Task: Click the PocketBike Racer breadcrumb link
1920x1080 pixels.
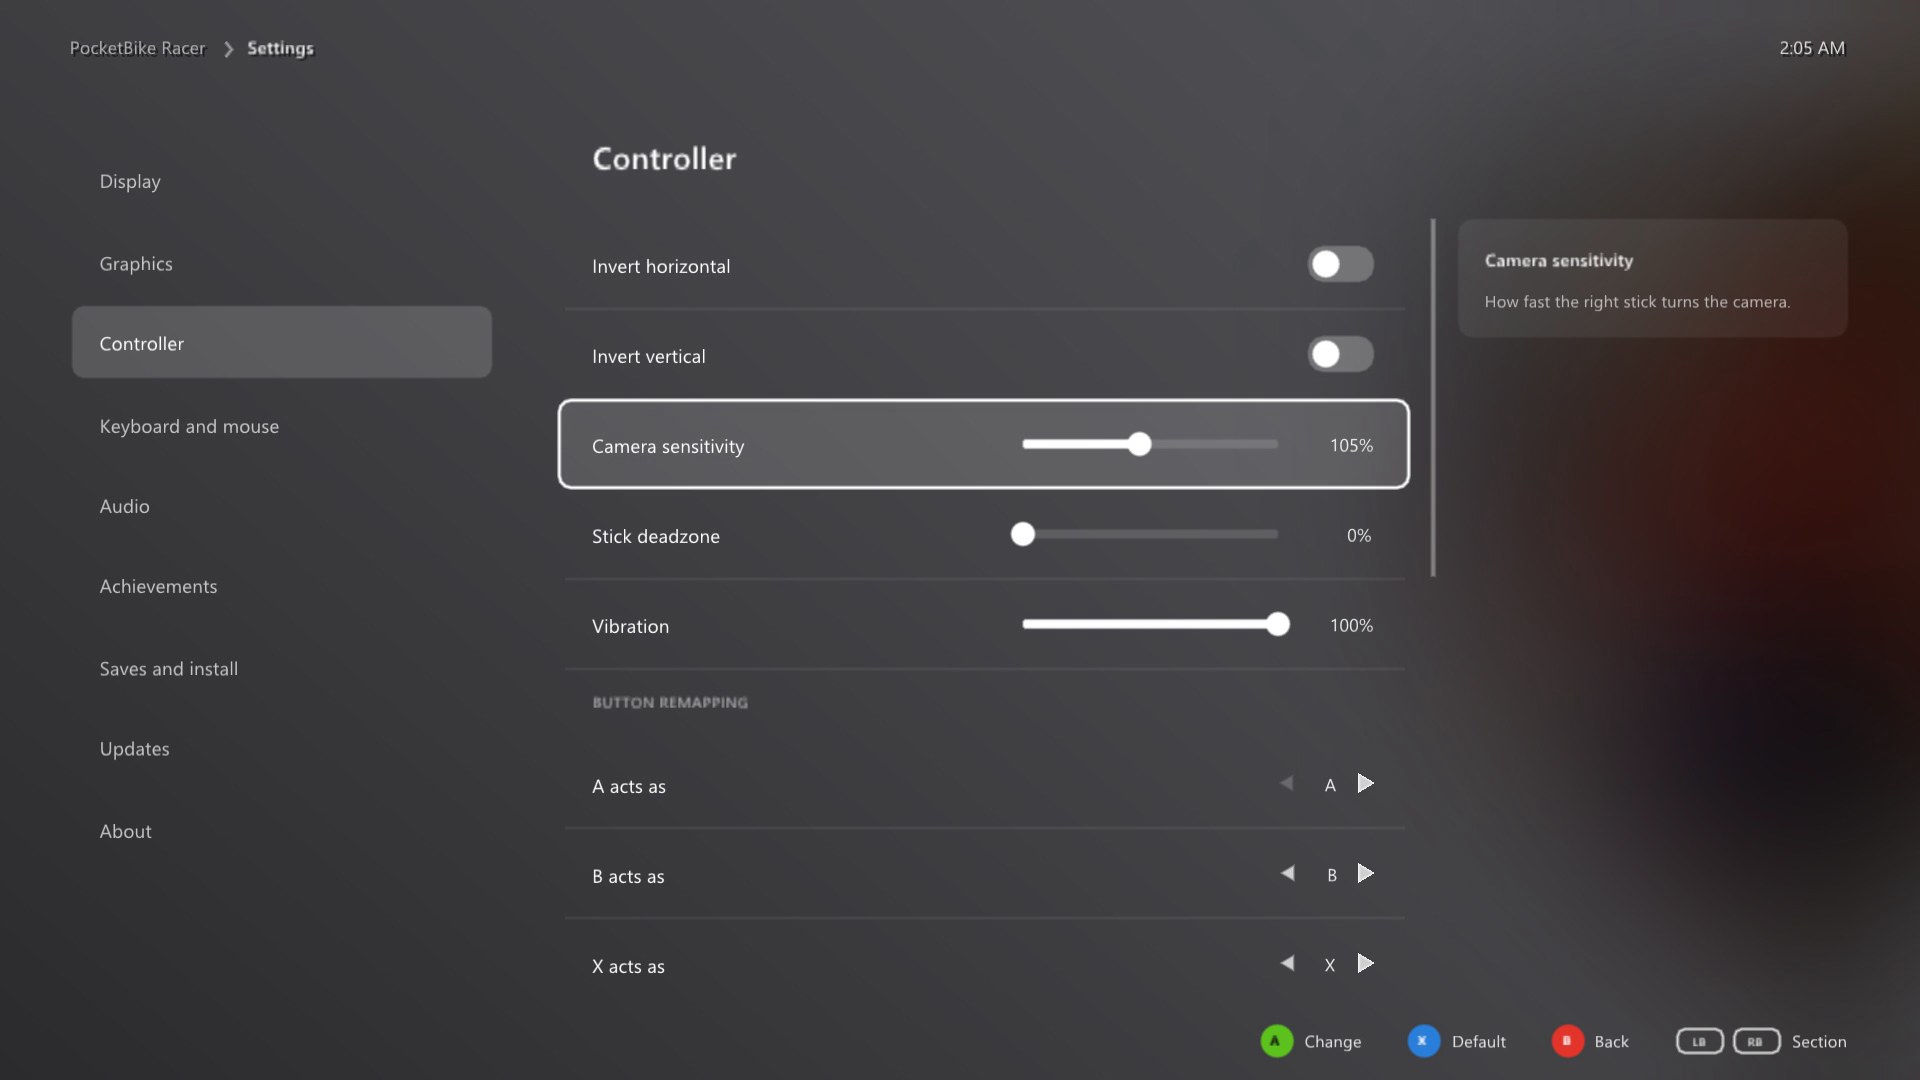Action: coord(137,48)
